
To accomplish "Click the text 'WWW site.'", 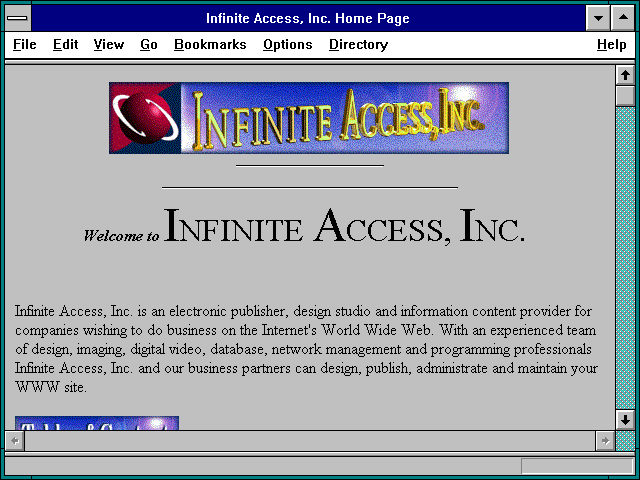I will 51,387.
